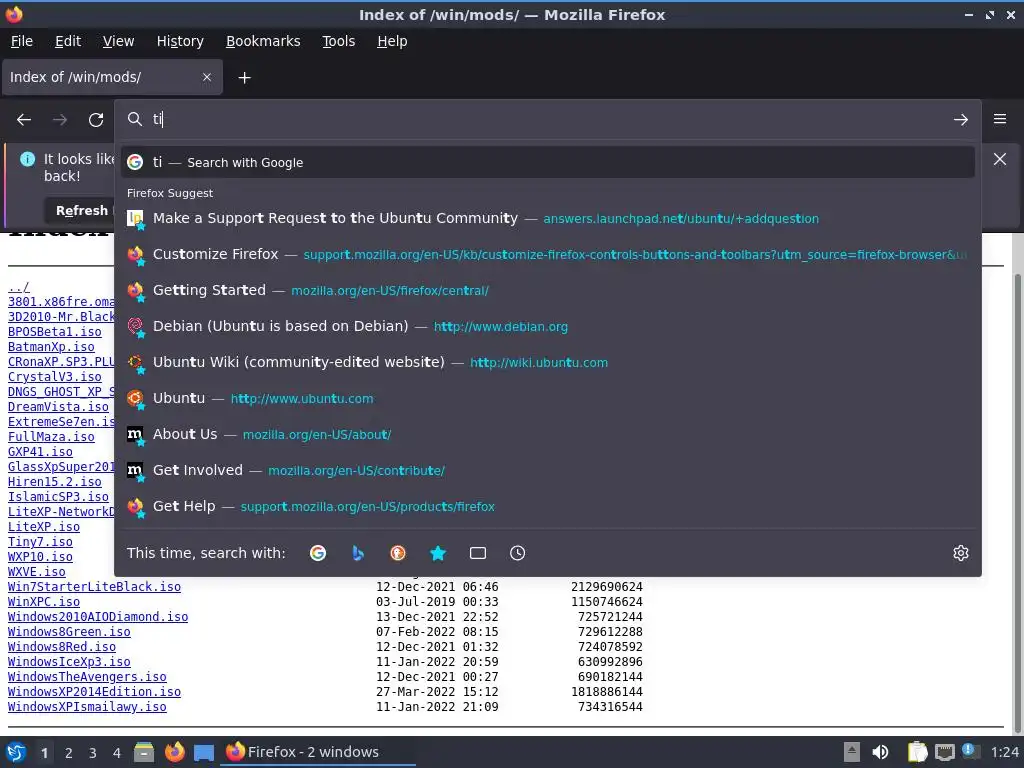Open the Tools menu
Image resolution: width=1024 pixels, height=768 pixels.
click(338, 41)
